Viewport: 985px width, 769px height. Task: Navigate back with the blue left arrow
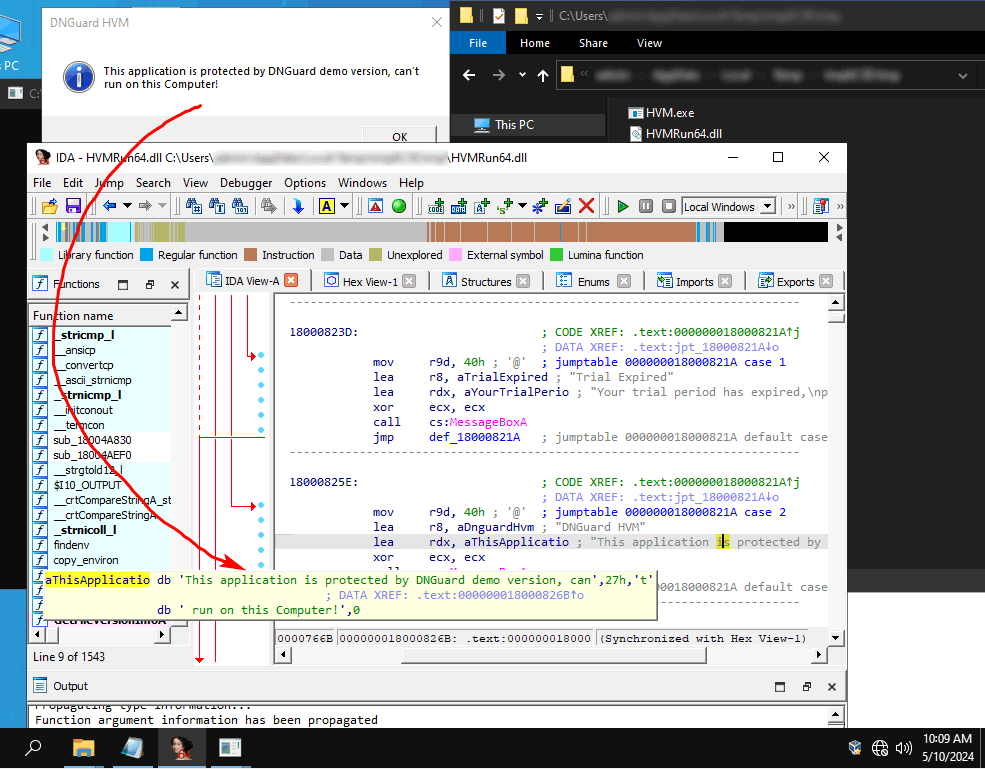[x=109, y=206]
